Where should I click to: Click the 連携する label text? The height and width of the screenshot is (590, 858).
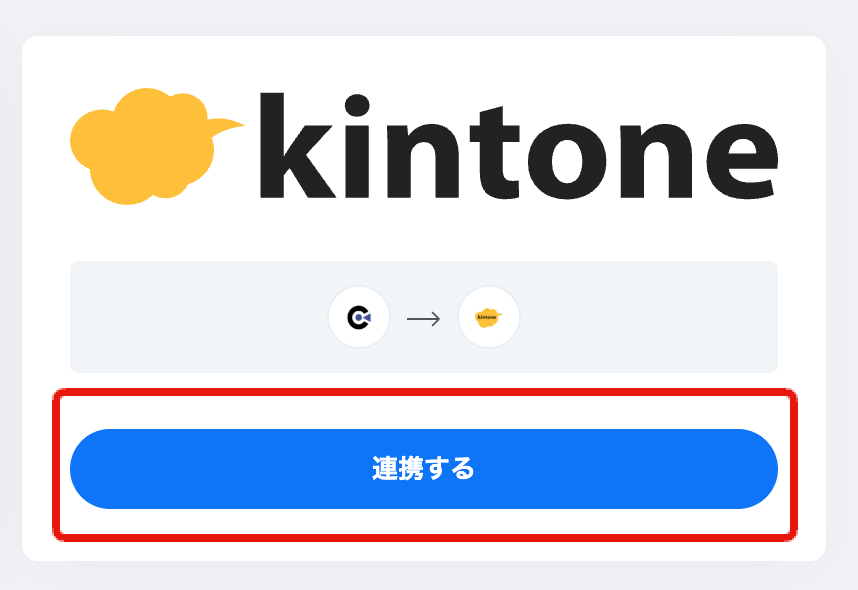pos(424,468)
